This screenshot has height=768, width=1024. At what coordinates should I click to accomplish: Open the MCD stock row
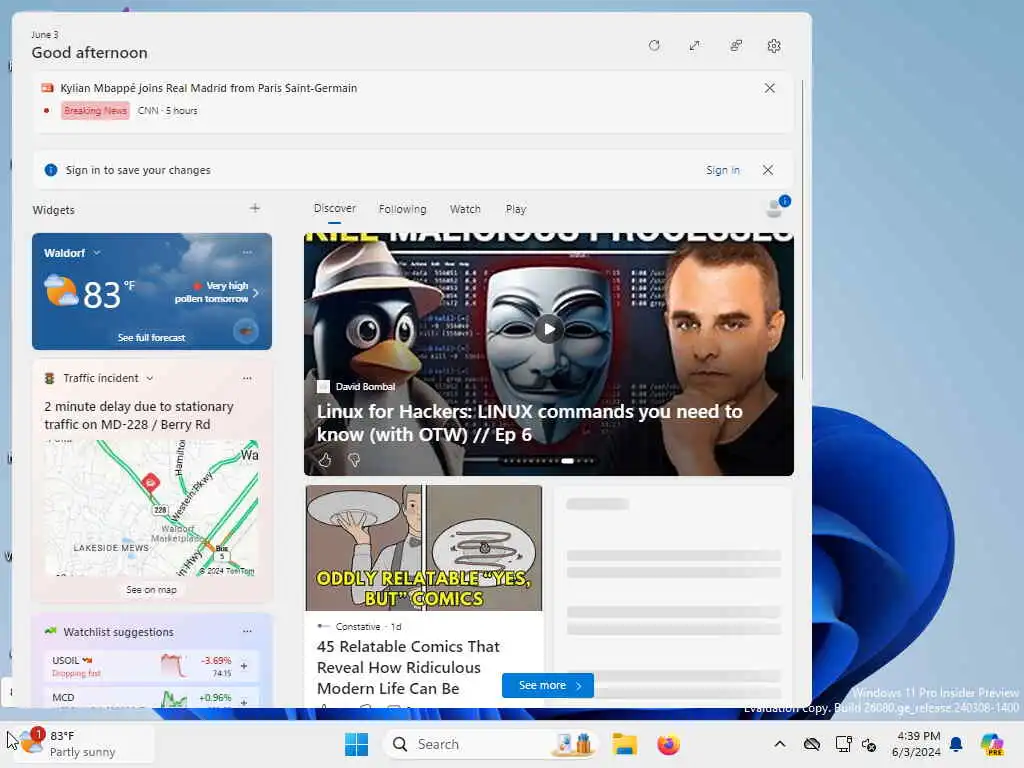coord(152,697)
